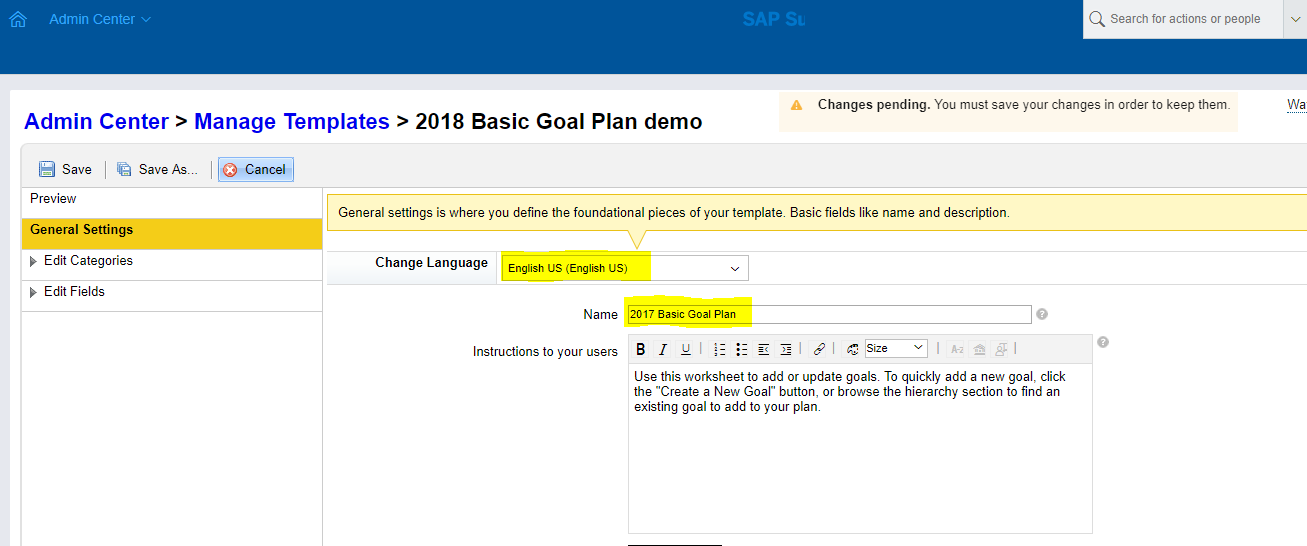Expand Edit Fields triangle
Viewport: 1307px width, 546px height.
34,293
